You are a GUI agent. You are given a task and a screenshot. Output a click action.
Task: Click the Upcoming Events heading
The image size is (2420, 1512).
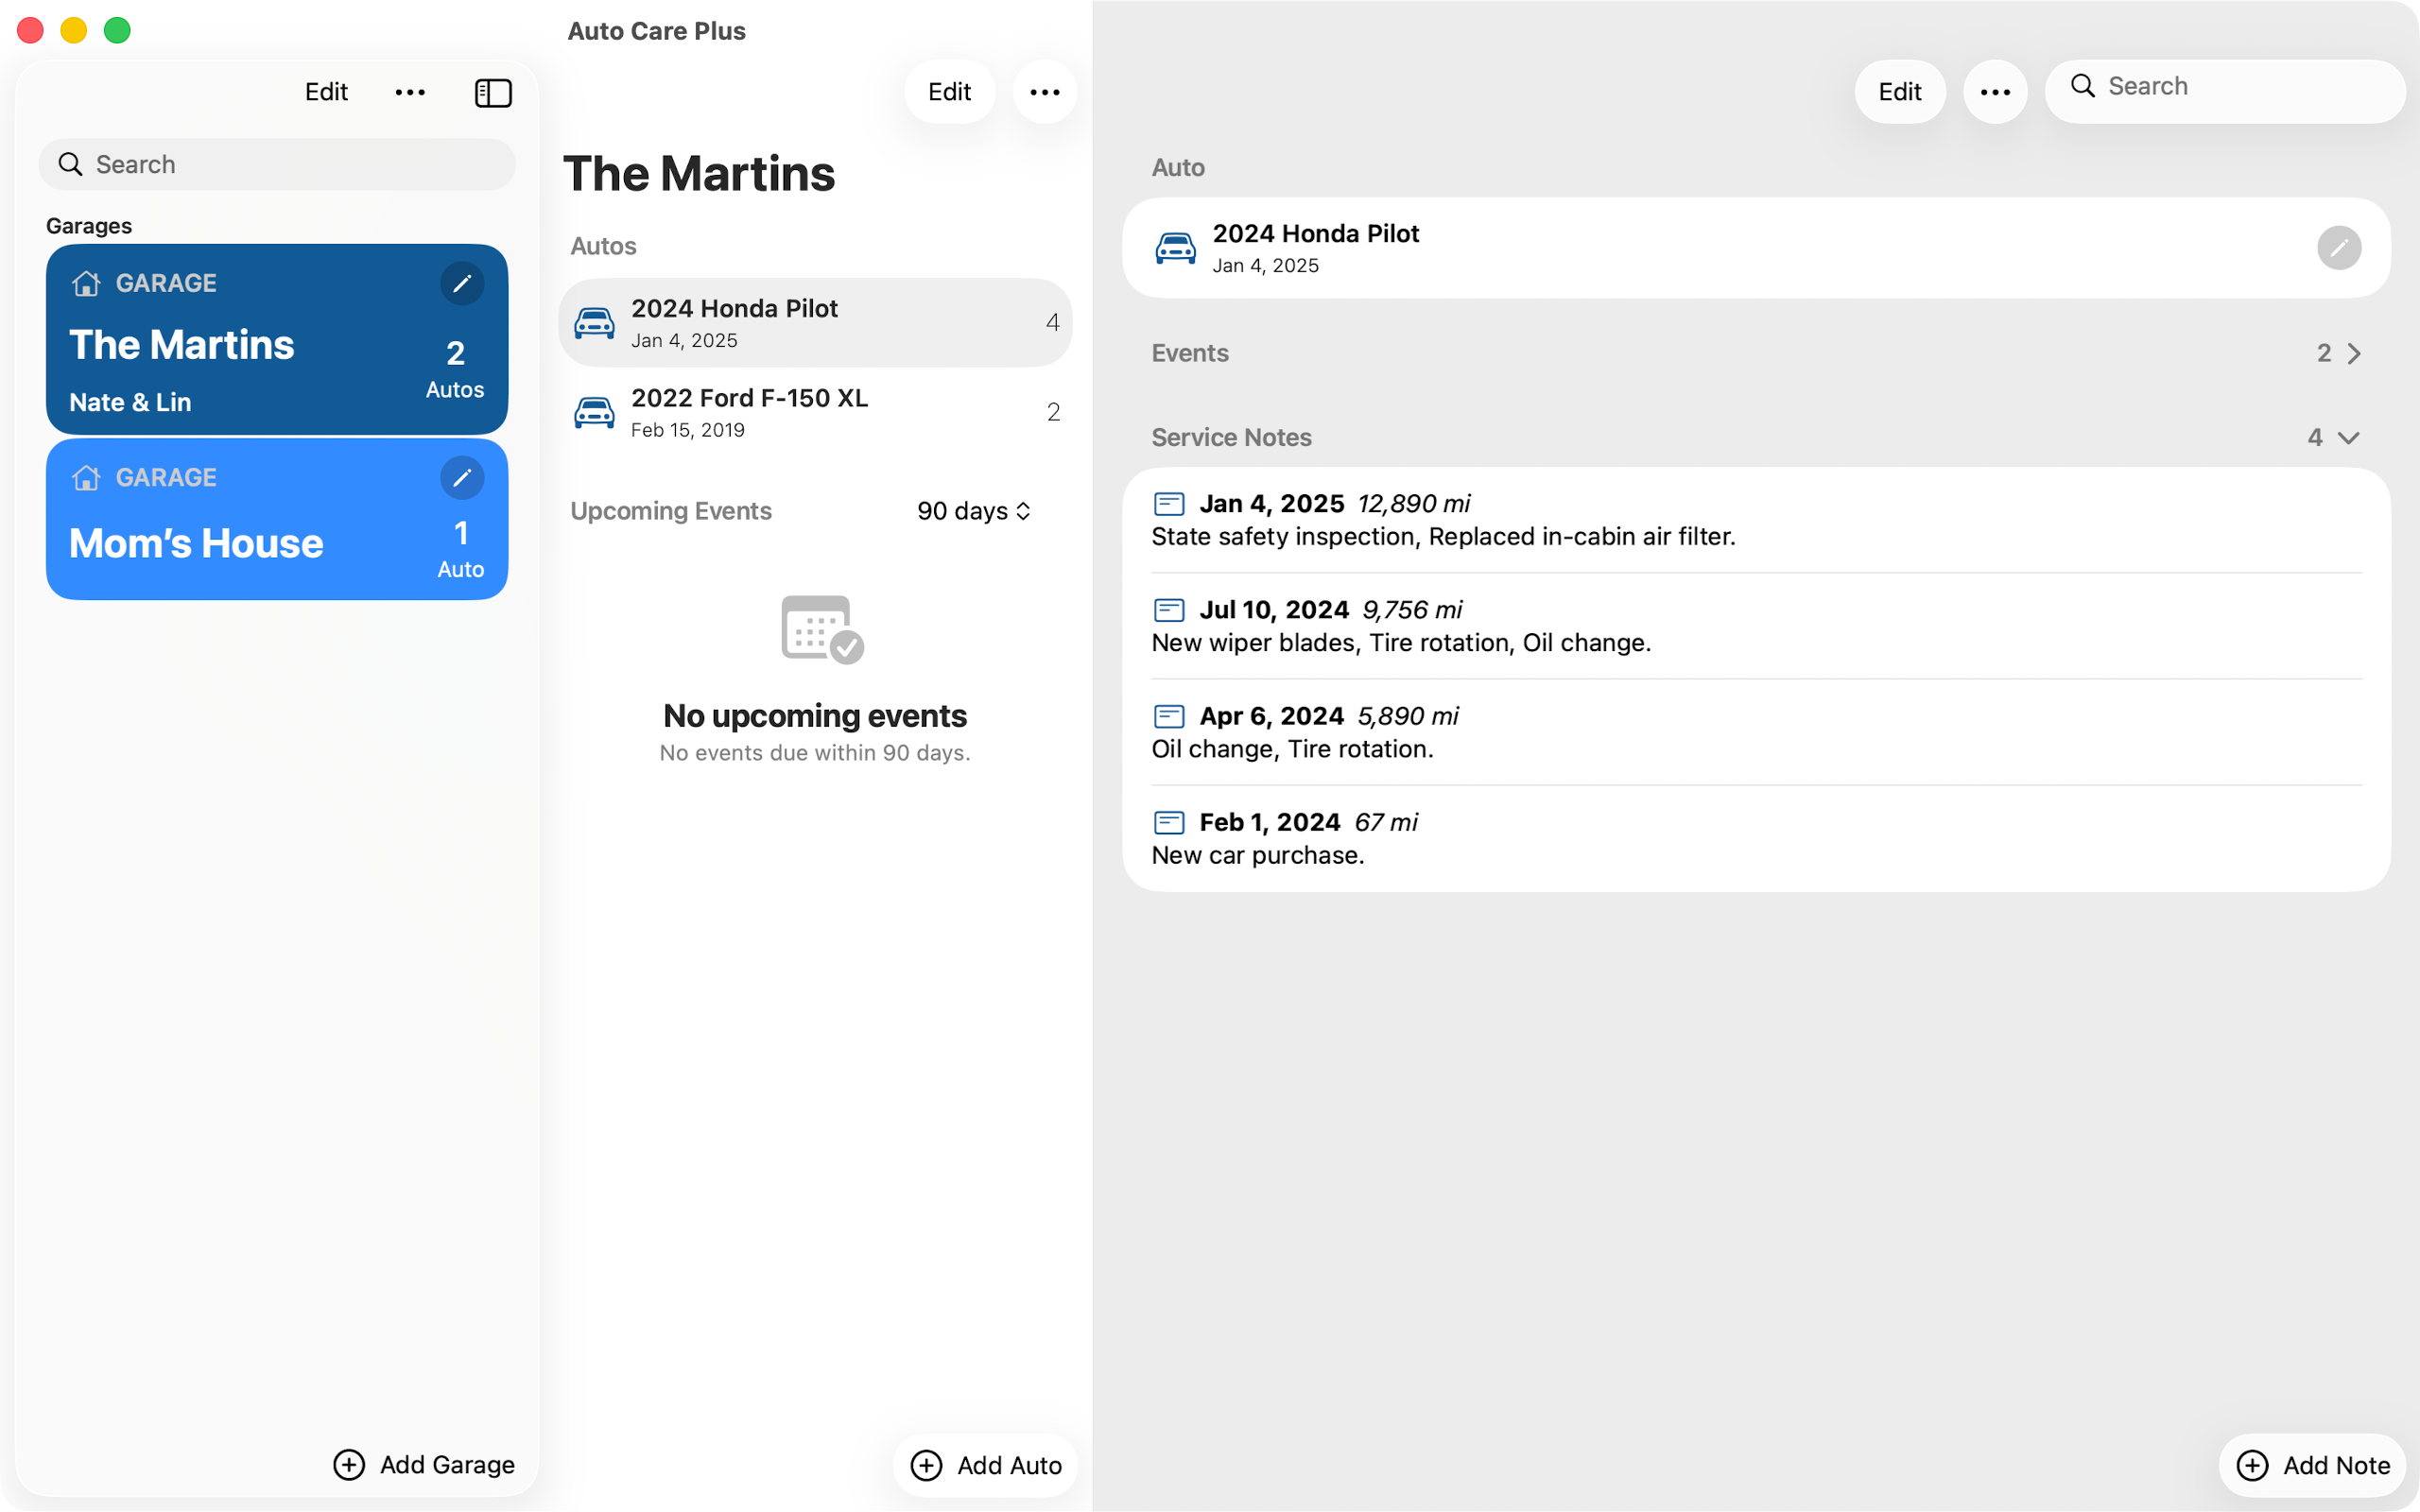(671, 511)
